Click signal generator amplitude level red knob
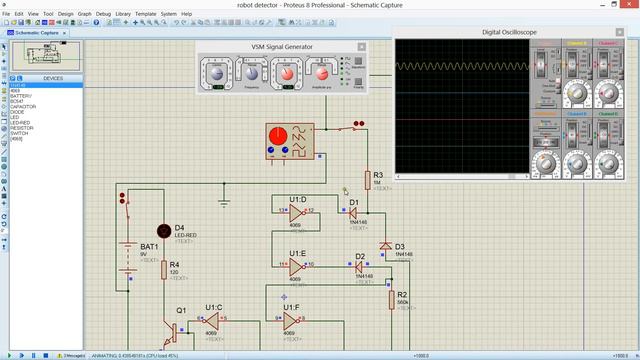Image resolution: width=640 pixels, height=360 pixels. (287, 74)
